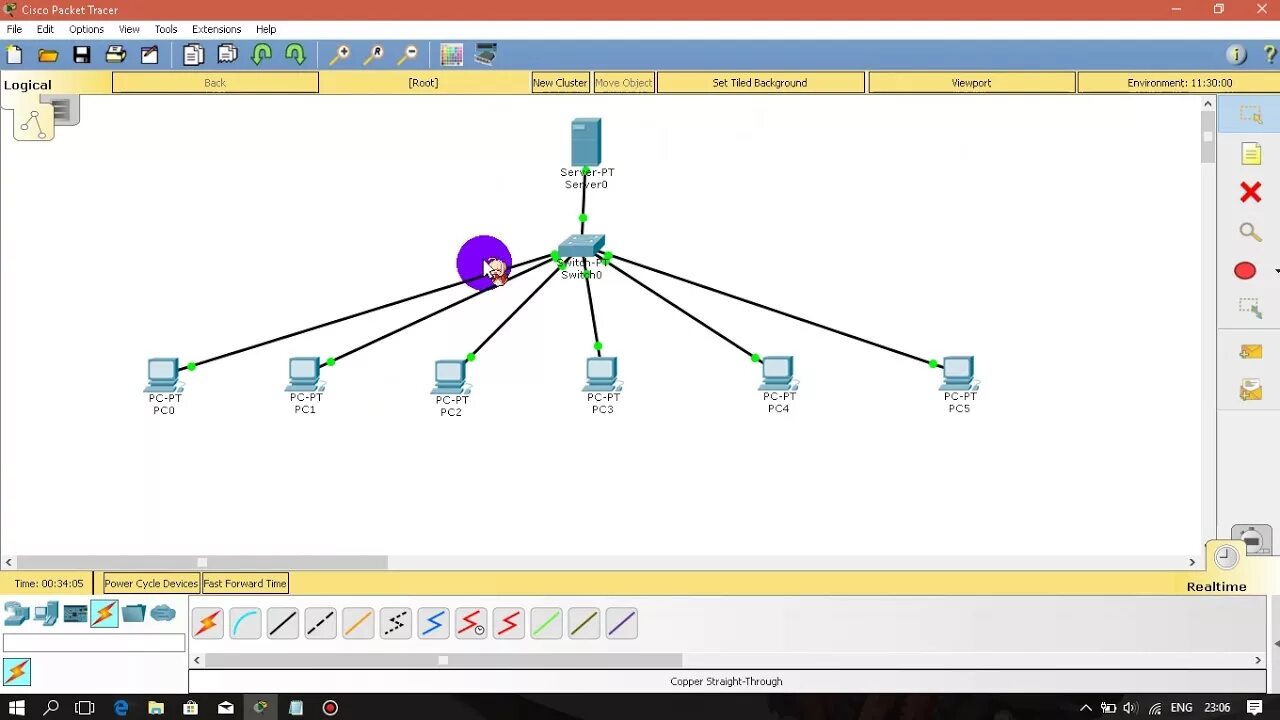The height and width of the screenshot is (720, 1280).
Task: Open the shape tool dropdown arrow
Action: [1276, 271]
